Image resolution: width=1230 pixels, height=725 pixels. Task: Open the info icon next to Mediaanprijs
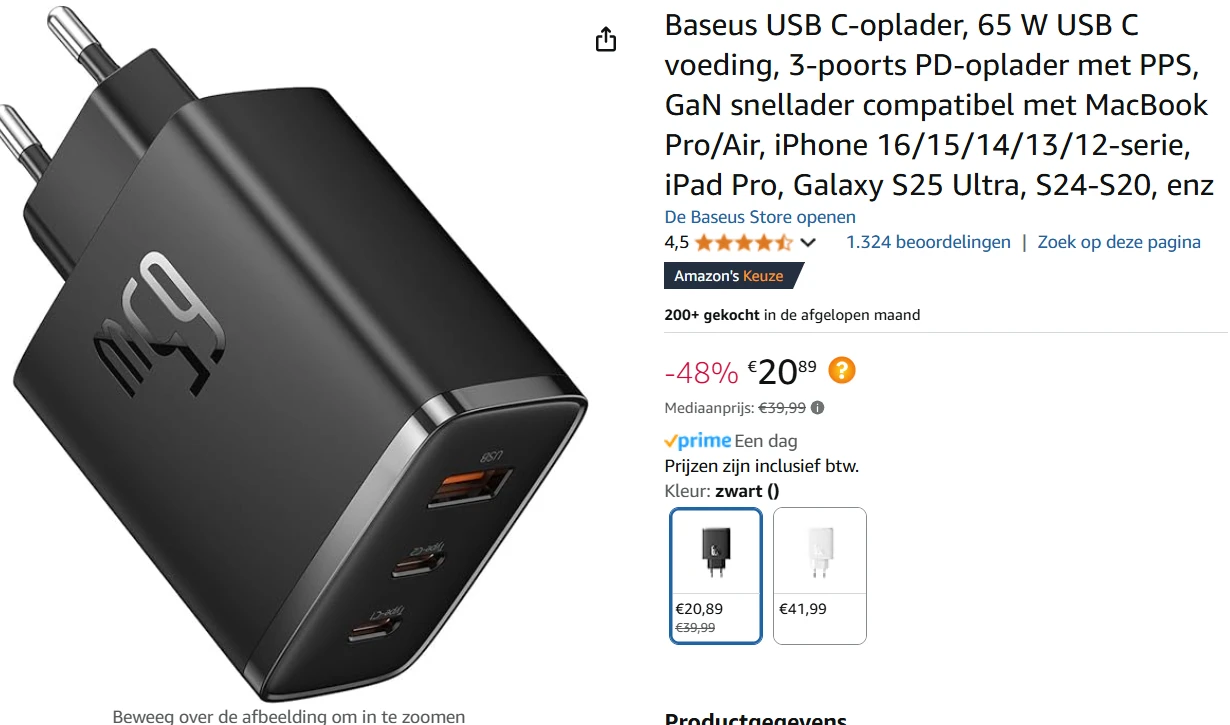coord(818,408)
